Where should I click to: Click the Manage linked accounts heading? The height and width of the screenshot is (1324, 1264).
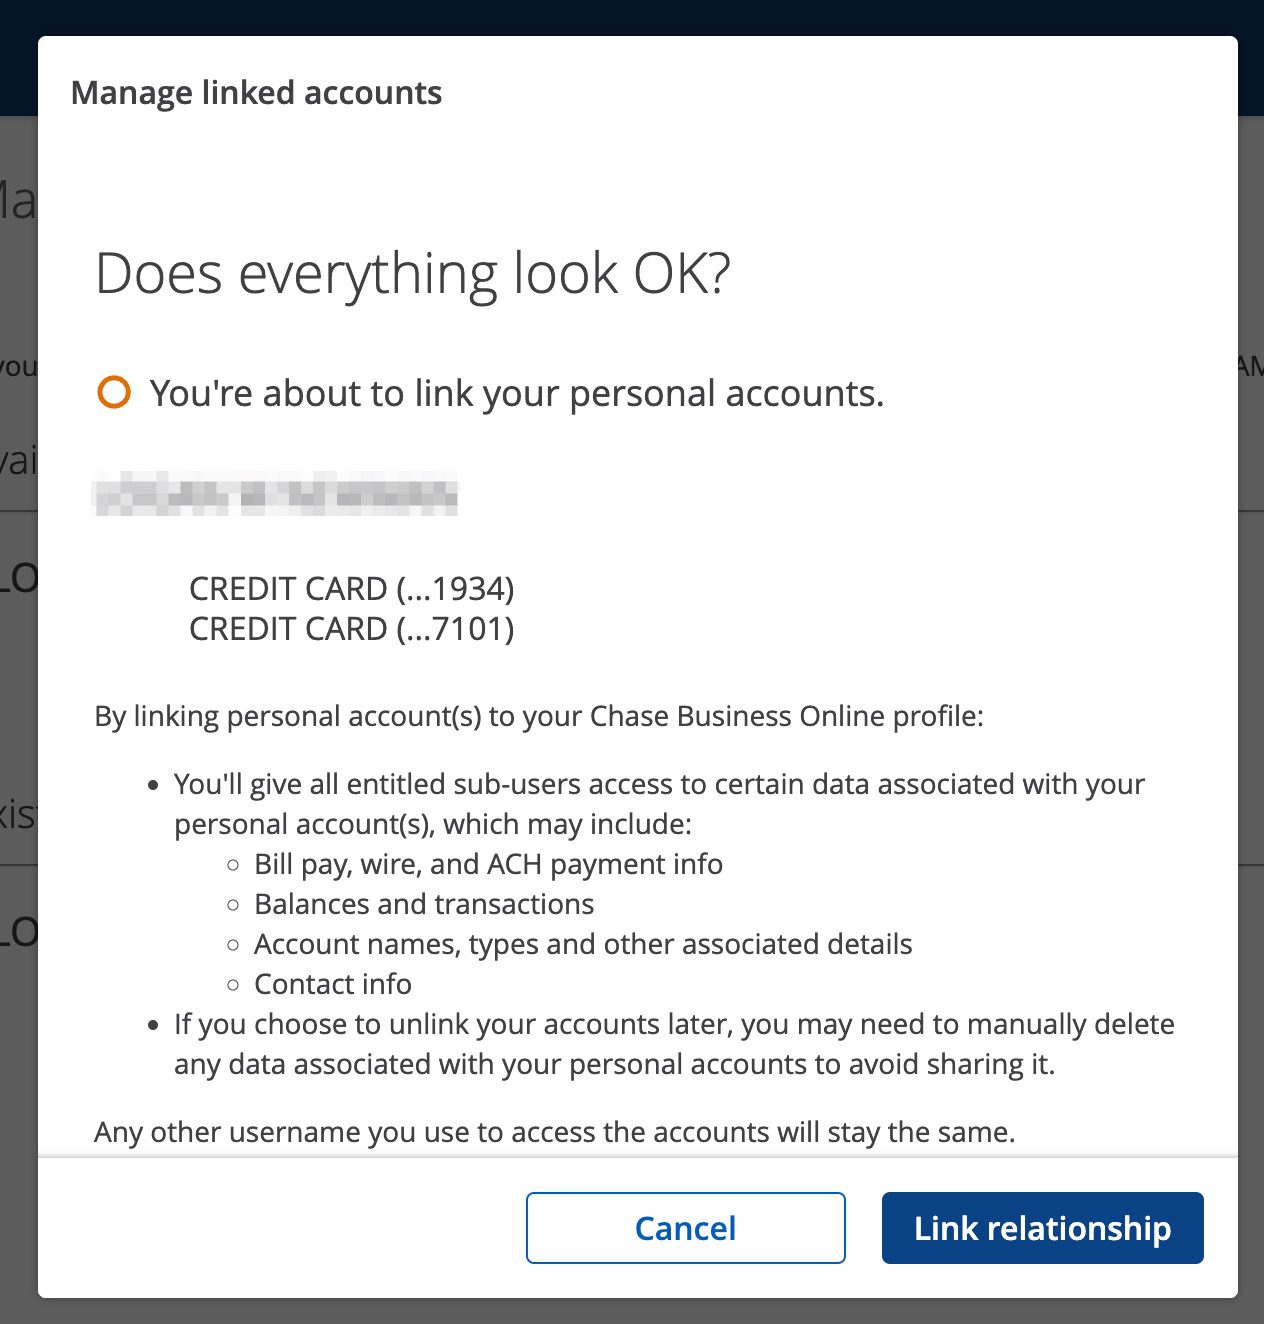click(257, 92)
